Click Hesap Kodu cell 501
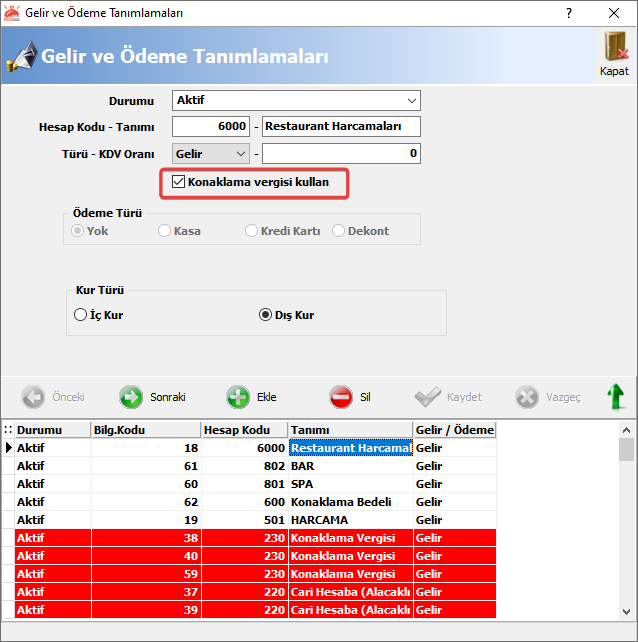 tap(245, 520)
